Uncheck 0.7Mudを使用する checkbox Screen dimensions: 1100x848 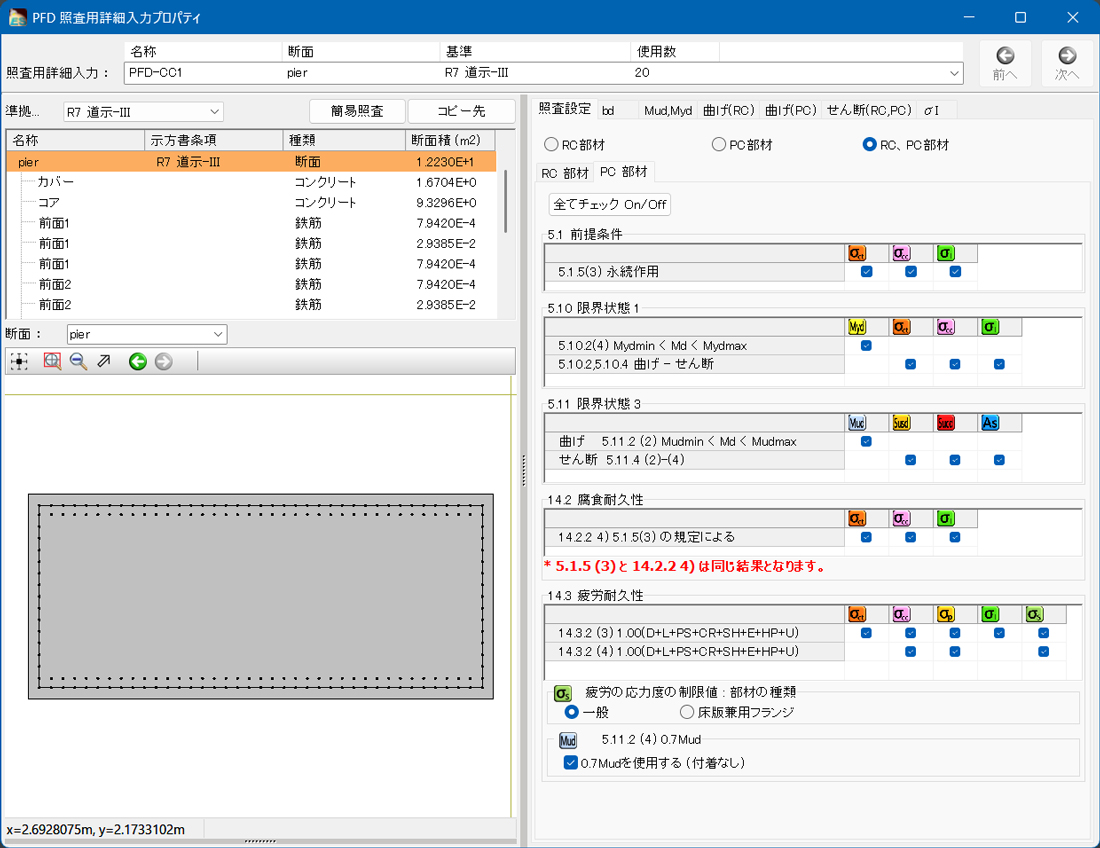[571, 763]
